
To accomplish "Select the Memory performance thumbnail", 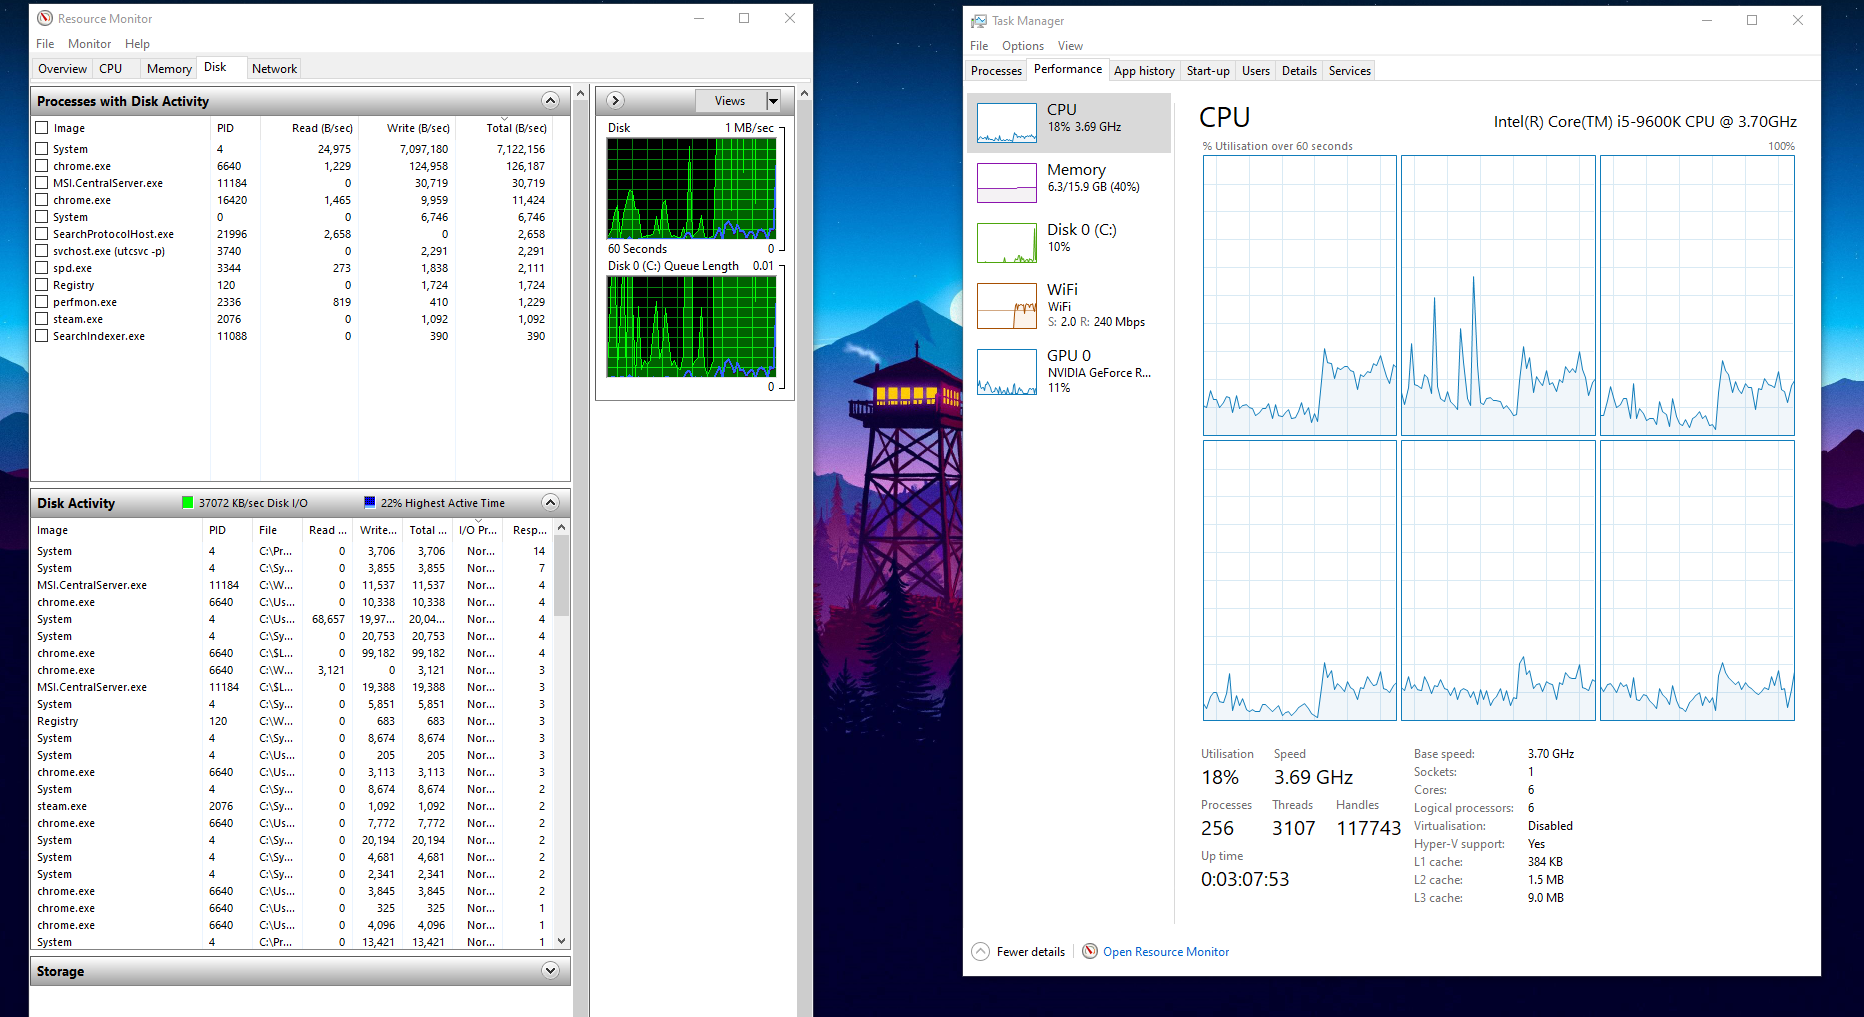I will click(1007, 183).
